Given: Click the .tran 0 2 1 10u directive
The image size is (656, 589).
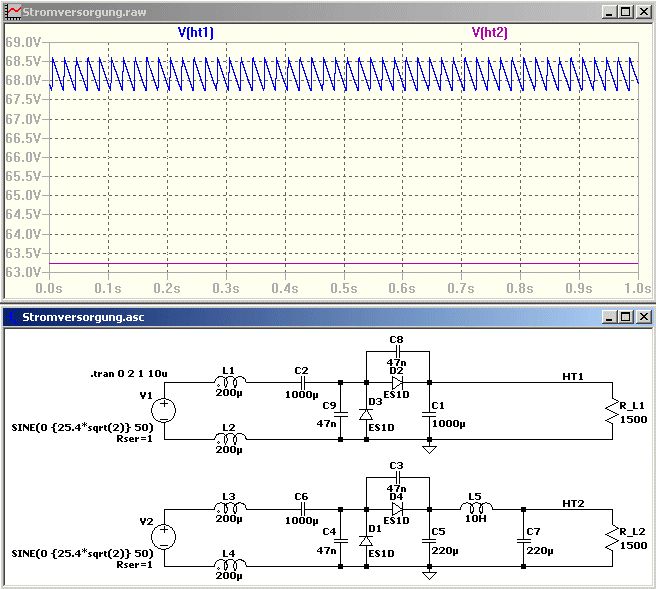Looking at the screenshot, I should pyautogui.click(x=128, y=374).
